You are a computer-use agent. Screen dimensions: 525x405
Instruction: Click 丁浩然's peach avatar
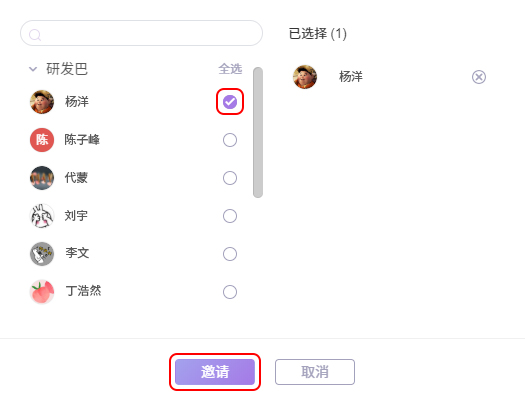tap(42, 292)
